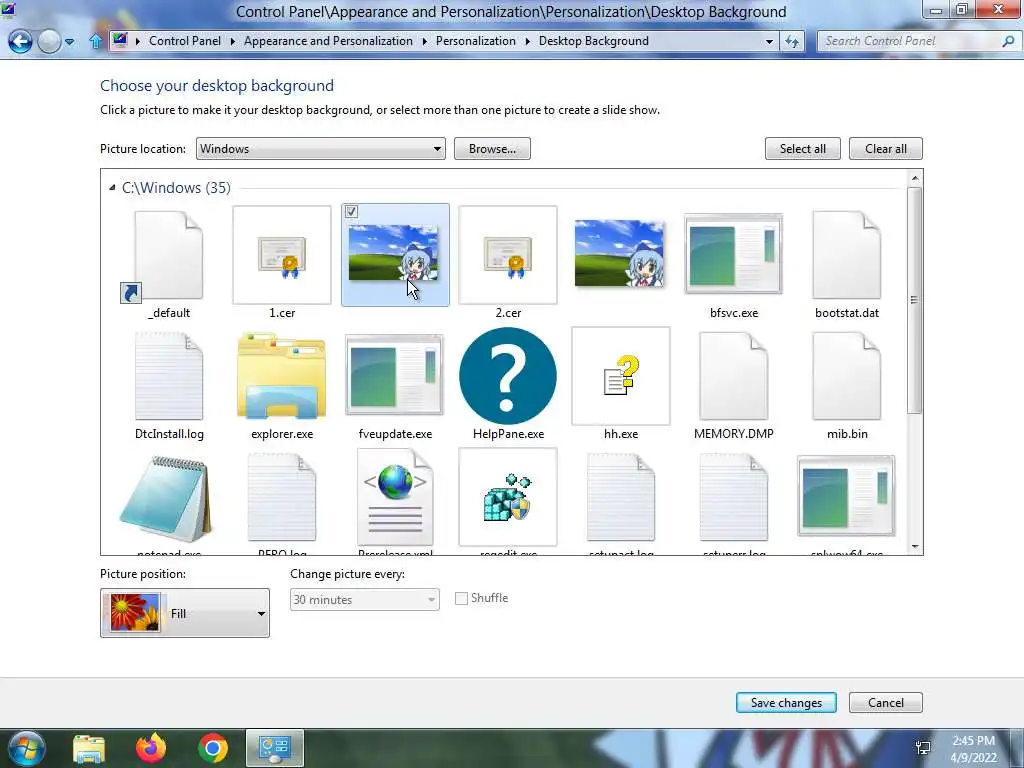1024x768 pixels.
Task: Click the Forward navigation arrow
Action: coord(49,41)
